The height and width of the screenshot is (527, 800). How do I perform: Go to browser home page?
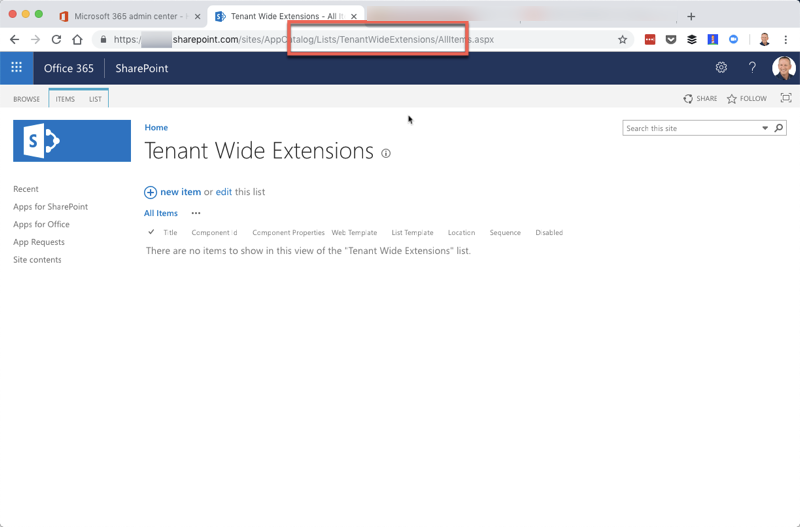click(77, 39)
